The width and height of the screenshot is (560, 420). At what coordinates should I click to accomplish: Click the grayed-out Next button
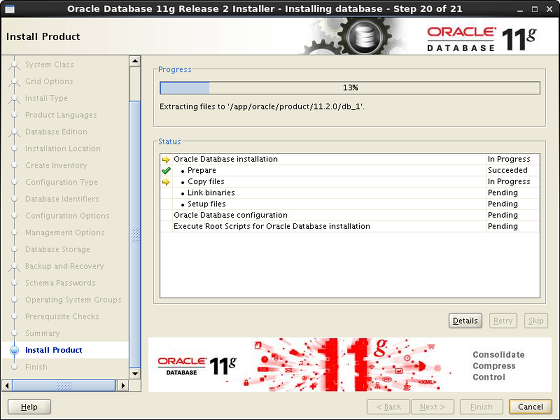[432, 407]
